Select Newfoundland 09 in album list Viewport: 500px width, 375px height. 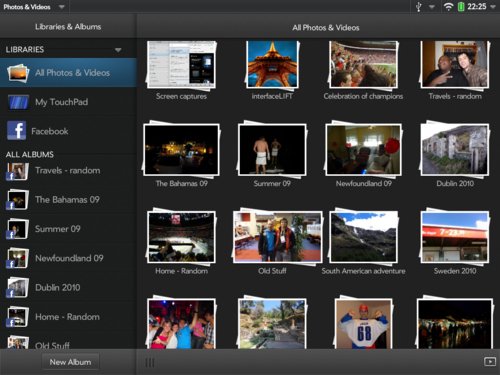[x=68, y=258]
